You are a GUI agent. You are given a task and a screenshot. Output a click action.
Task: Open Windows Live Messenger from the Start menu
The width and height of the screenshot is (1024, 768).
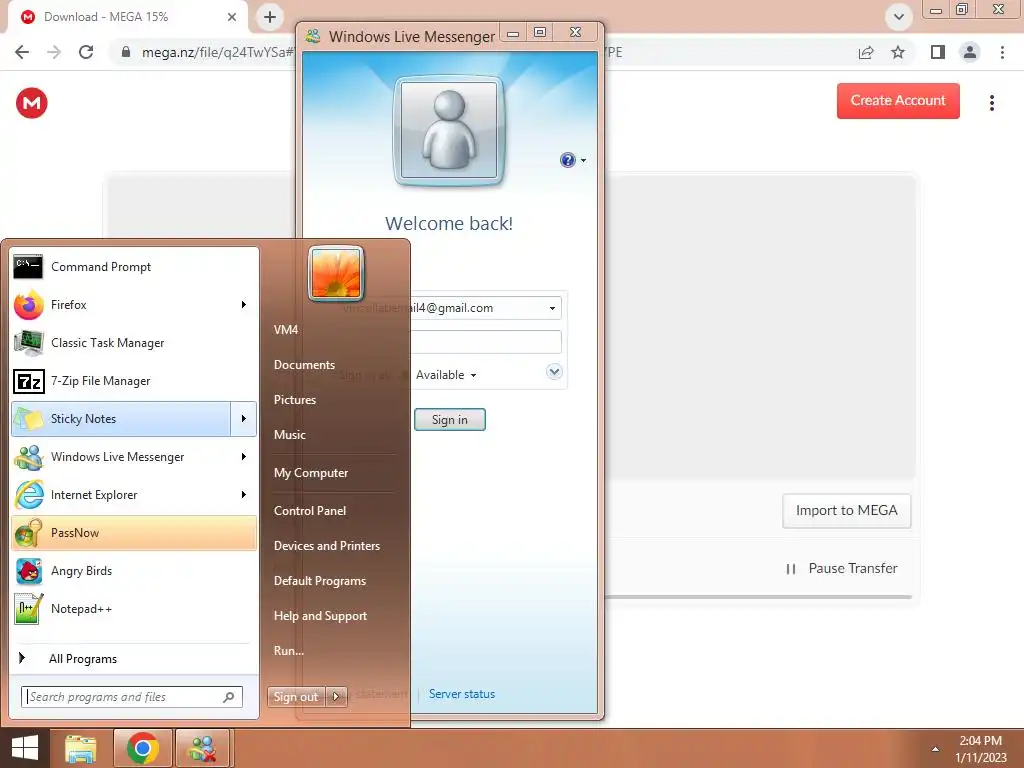click(x=121, y=456)
